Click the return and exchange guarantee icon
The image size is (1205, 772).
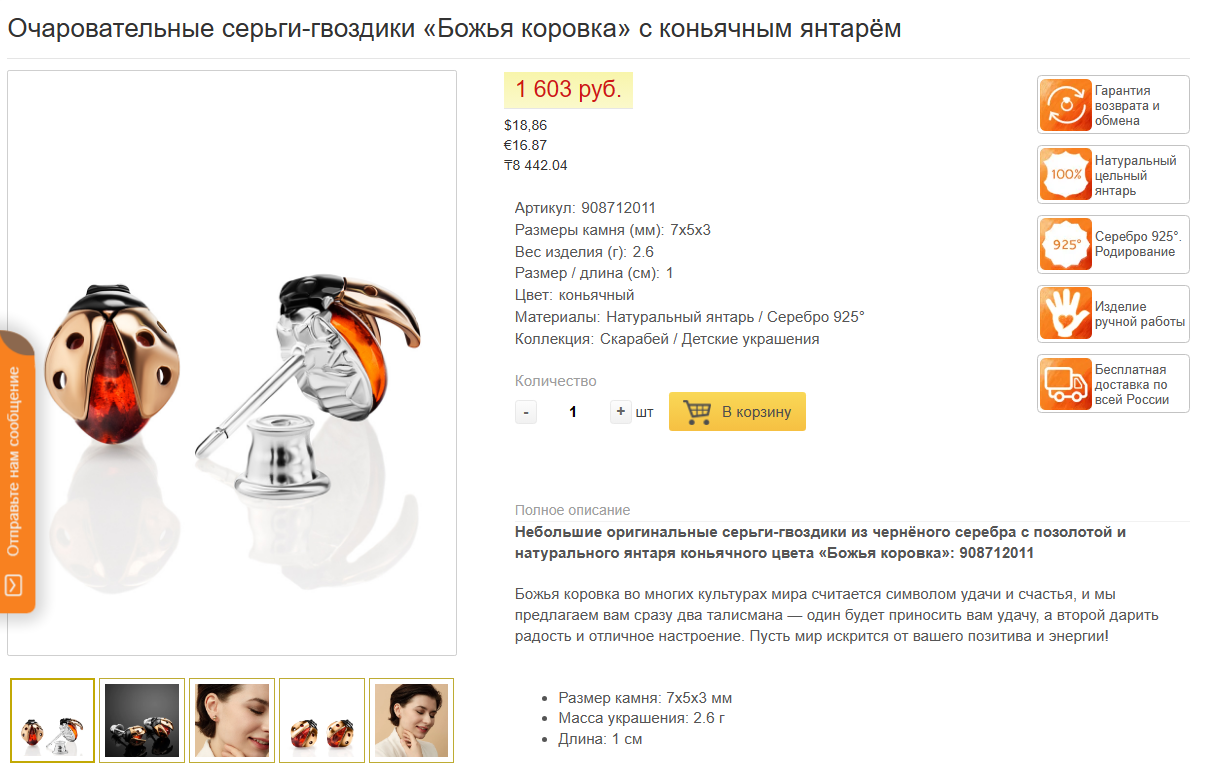1065,105
